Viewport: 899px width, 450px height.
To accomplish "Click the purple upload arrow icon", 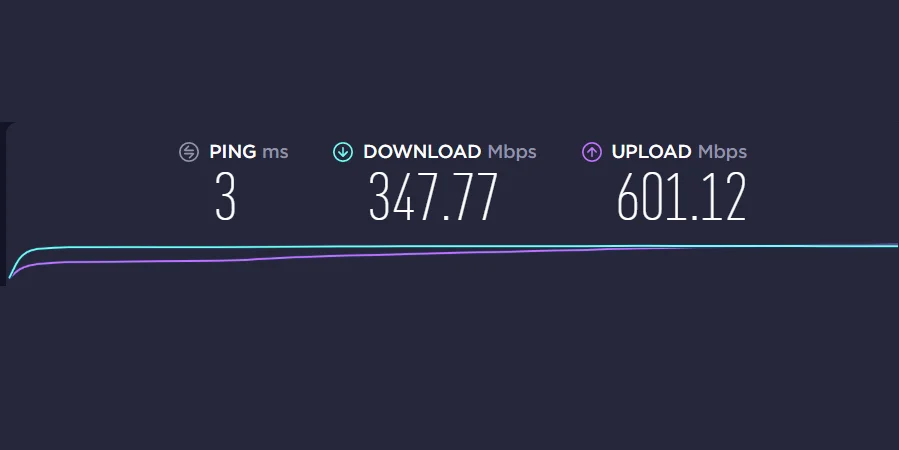I will (592, 152).
